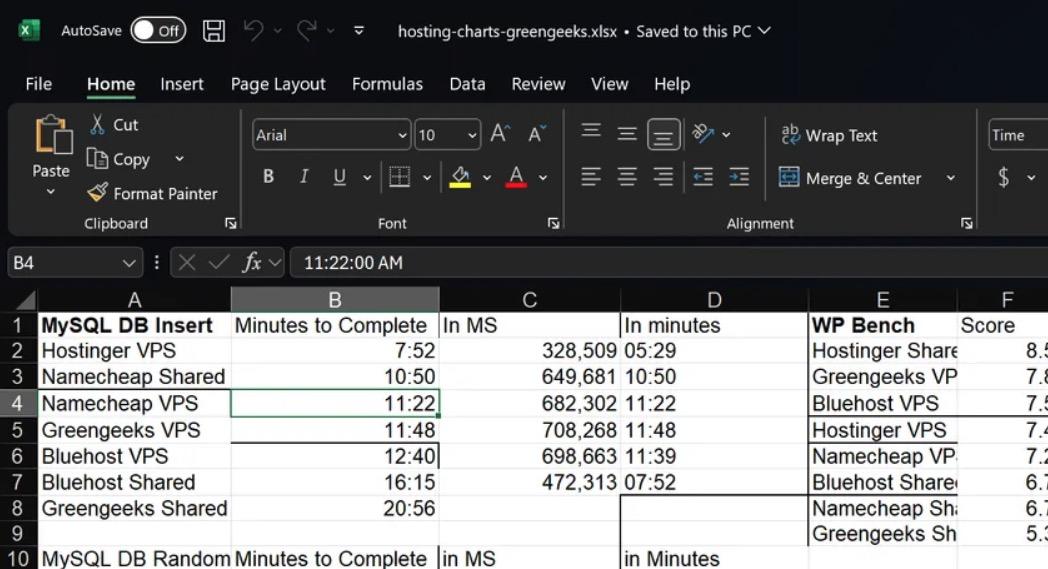Open the Alignment dialog launcher
The width and height of the screenshot is (1048, 569).
(x=966, y=223)
